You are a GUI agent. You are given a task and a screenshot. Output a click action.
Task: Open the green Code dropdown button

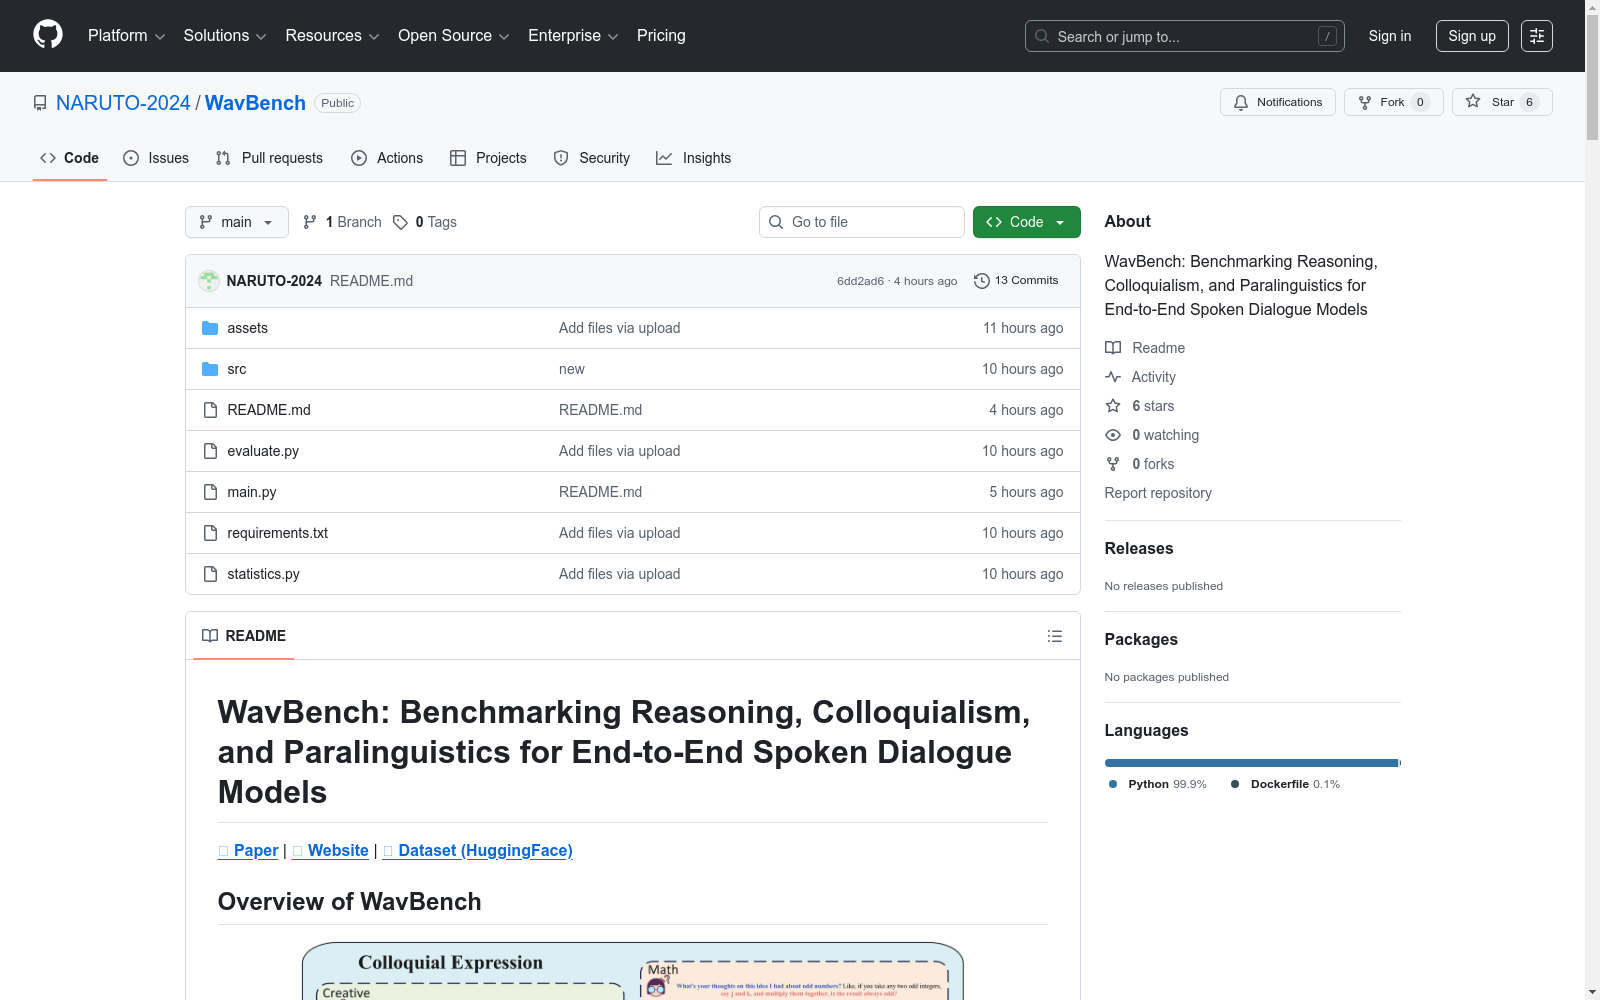point(1026,222)
